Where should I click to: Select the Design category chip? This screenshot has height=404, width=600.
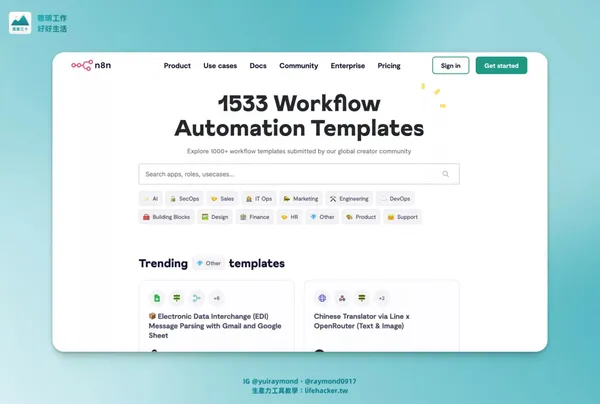(x=215, y=217)
